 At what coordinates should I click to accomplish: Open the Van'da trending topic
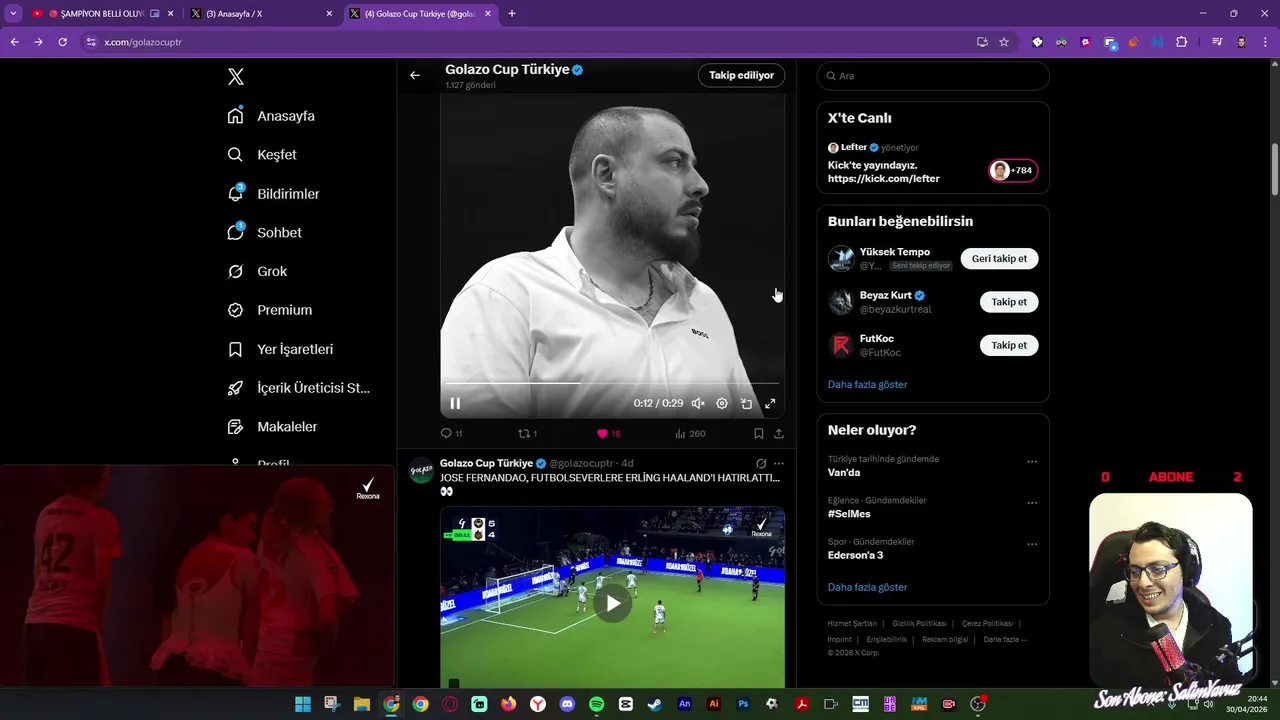point(844,473)
